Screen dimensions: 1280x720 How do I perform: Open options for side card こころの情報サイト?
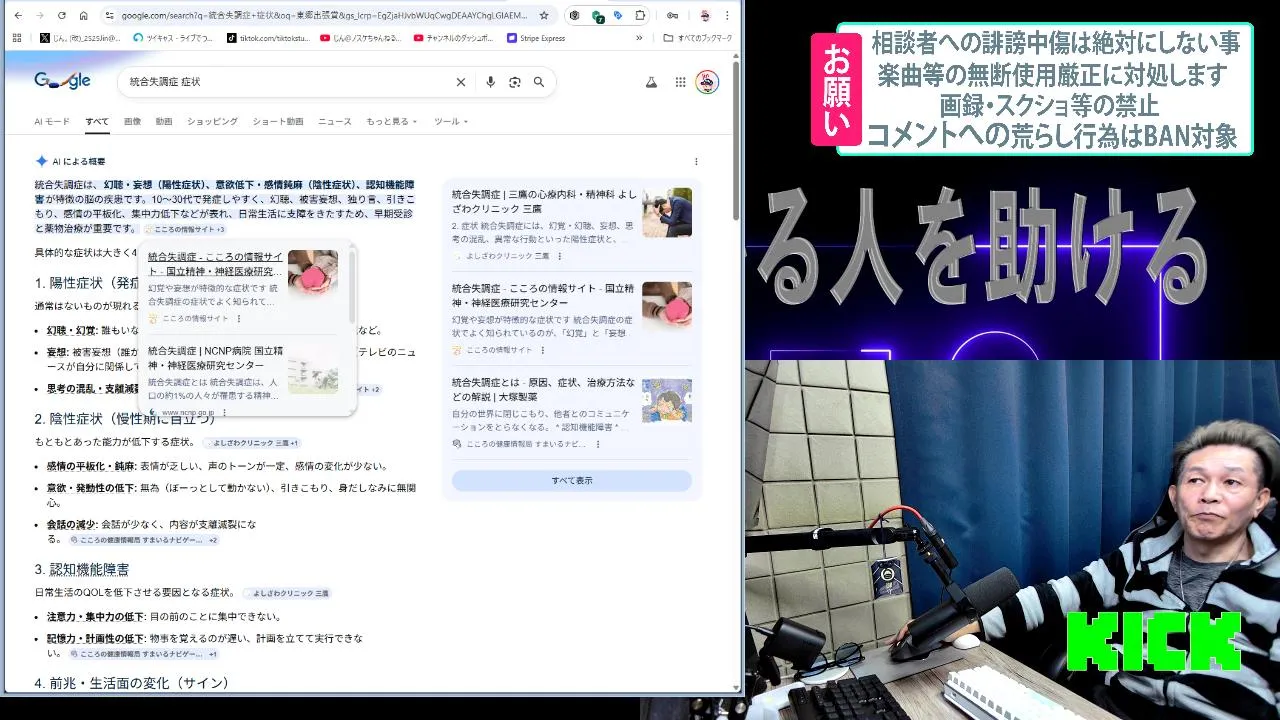pyautogui.click(x=543, y=350)
